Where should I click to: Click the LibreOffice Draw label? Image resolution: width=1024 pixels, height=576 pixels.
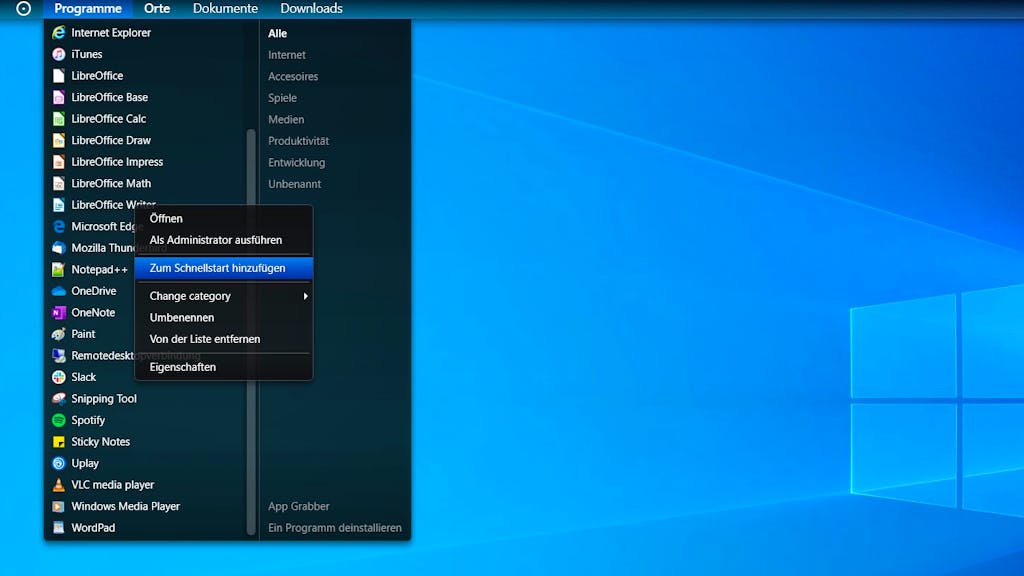pyautogui.click(x=111, y=140)
